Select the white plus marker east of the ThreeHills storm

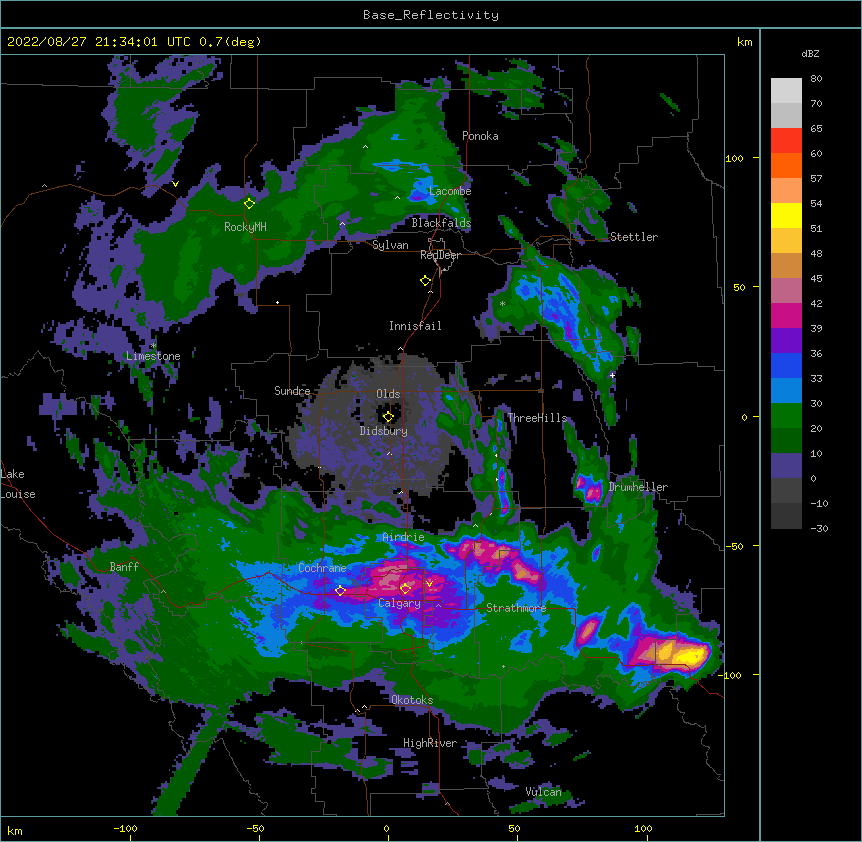[x=612, y=375]
